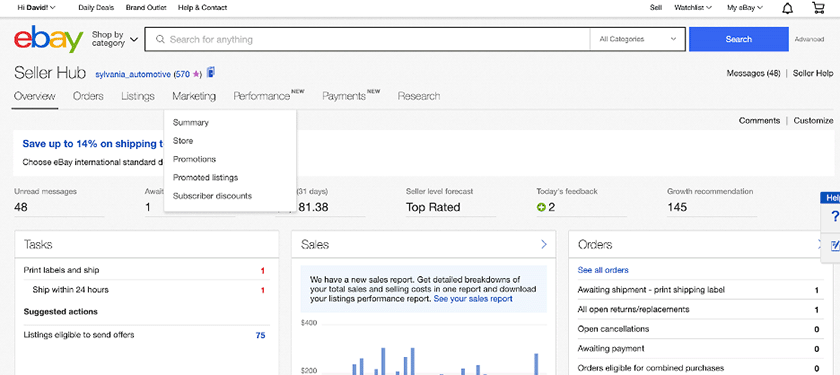Open the shopping cart icon

pos(818,8)
